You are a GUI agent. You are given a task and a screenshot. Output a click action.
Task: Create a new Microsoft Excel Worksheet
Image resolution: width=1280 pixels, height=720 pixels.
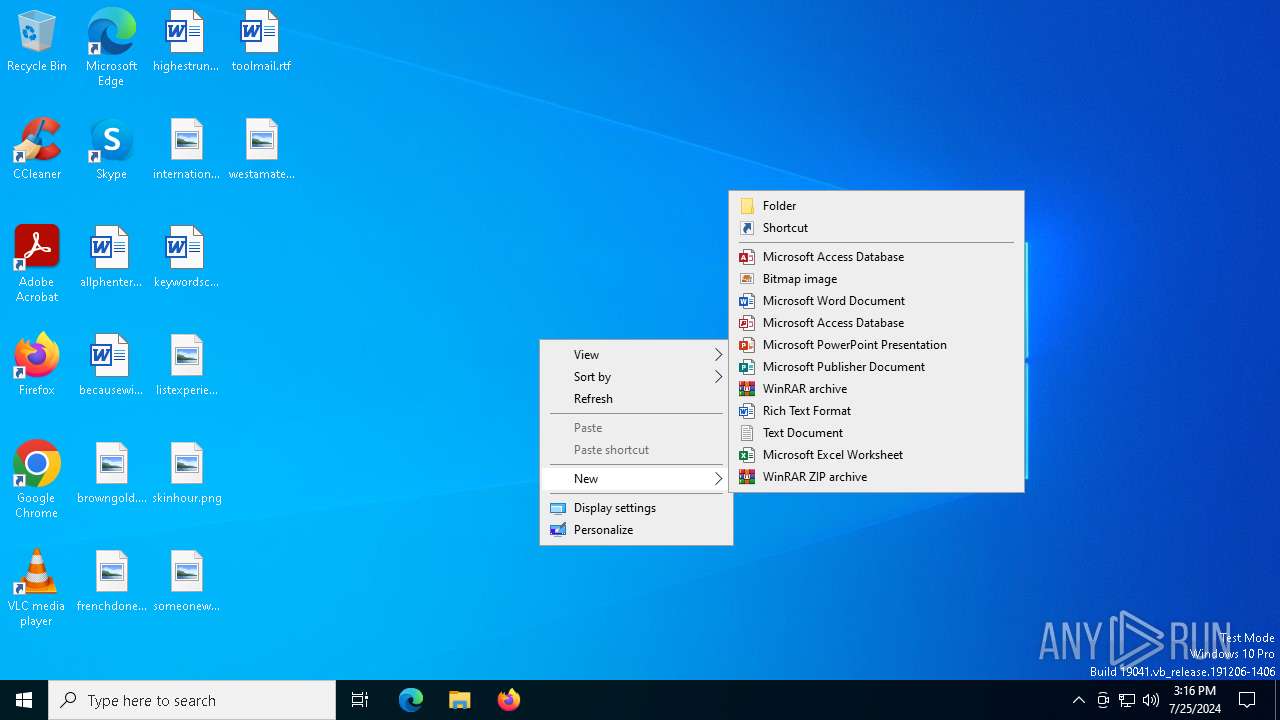876,455
